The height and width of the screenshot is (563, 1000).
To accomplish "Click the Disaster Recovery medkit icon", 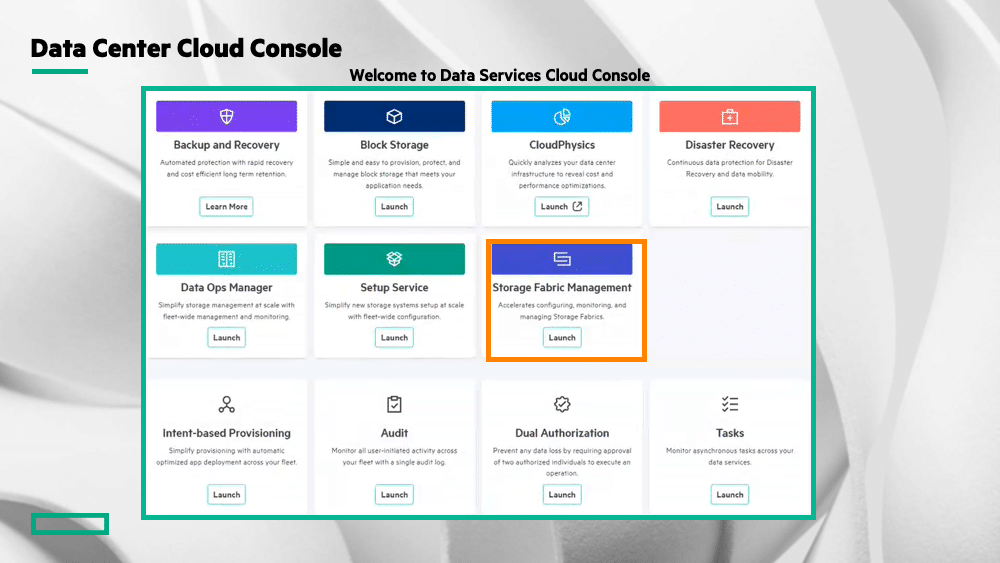I will pyautogui.click(x=730, y=117).
